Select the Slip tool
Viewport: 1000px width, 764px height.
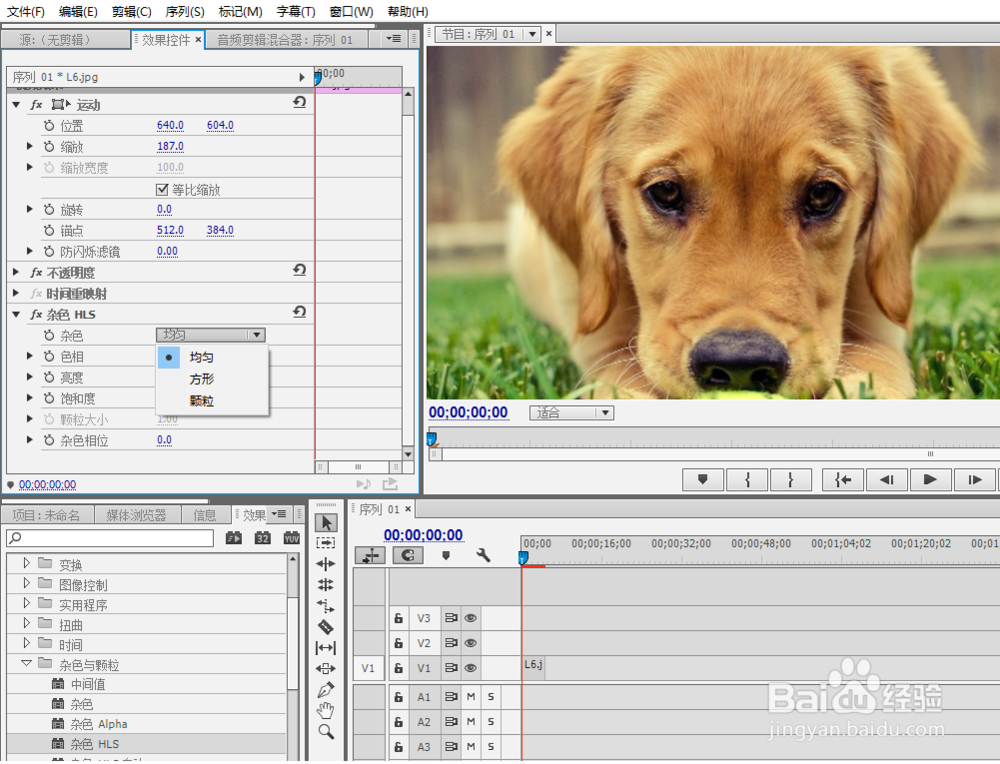[x=326, y=648]
